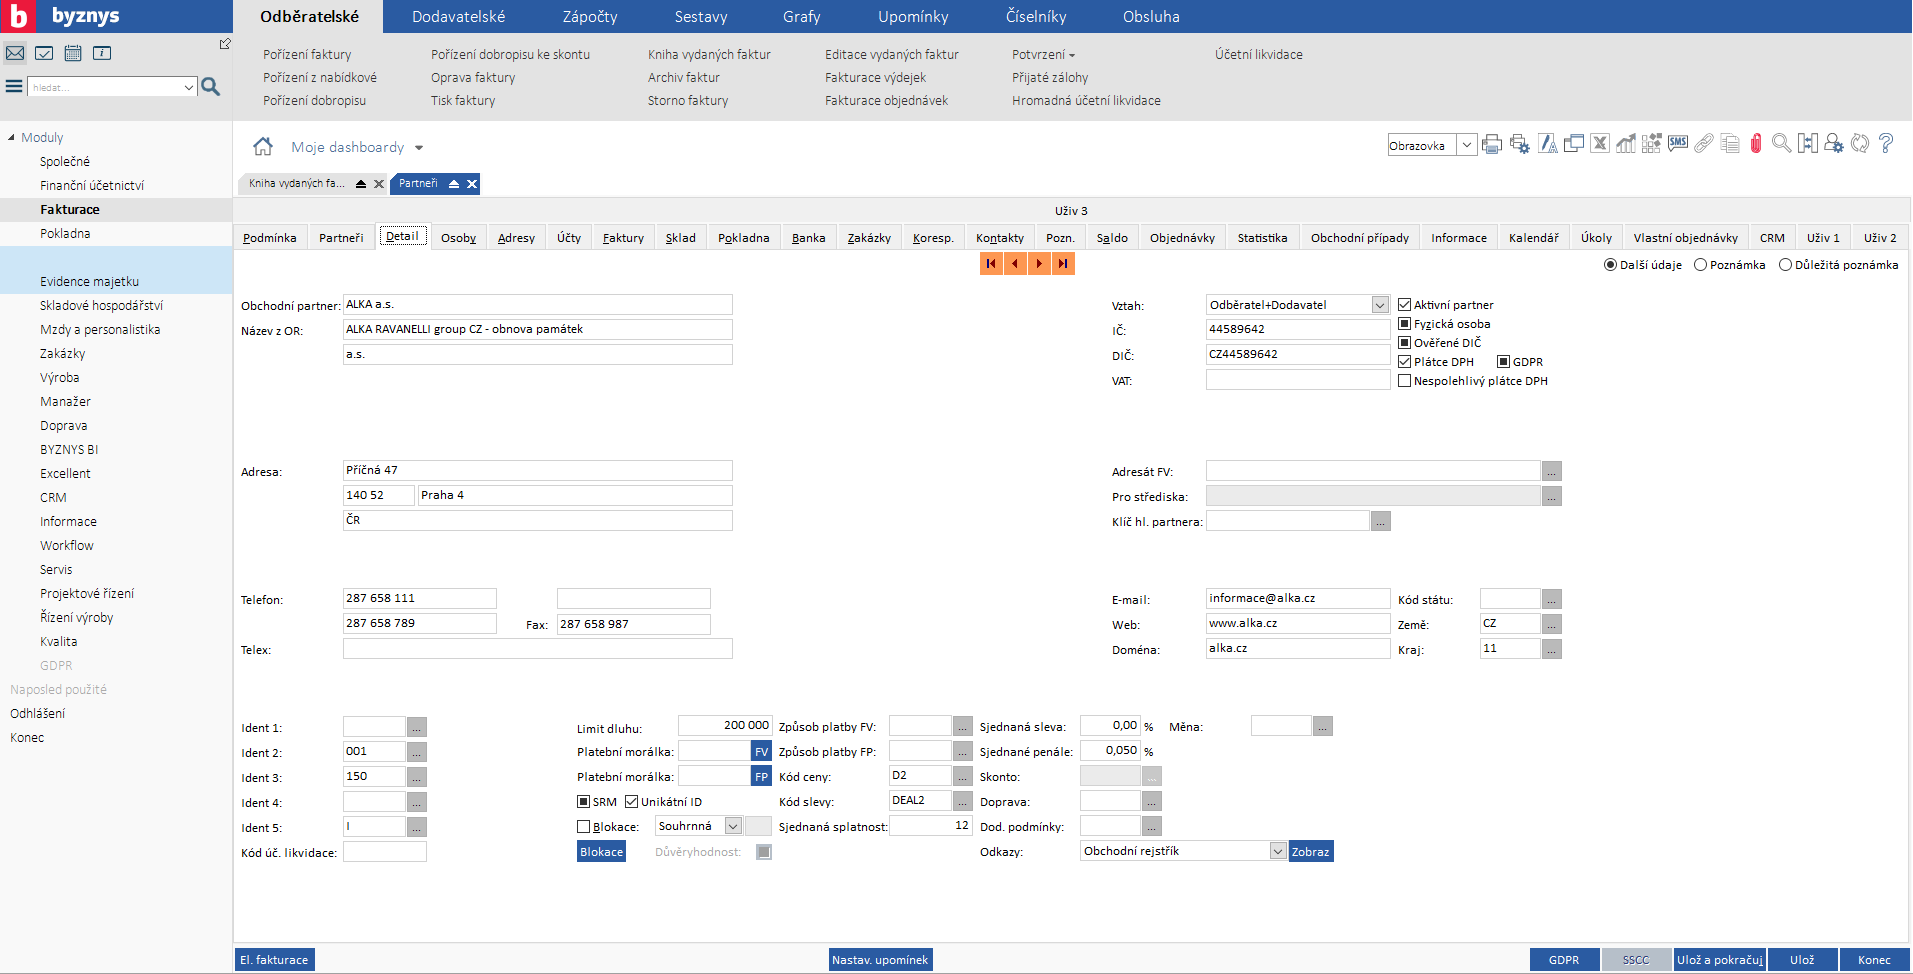1913x974 pixels.
Task: Go to home dashboard icon
Action: coord(263,147)
